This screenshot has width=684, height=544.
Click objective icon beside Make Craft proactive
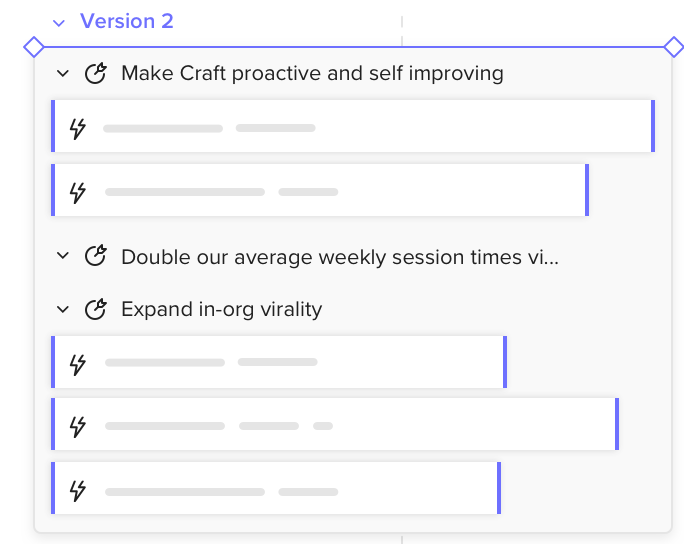coord(96,73)
